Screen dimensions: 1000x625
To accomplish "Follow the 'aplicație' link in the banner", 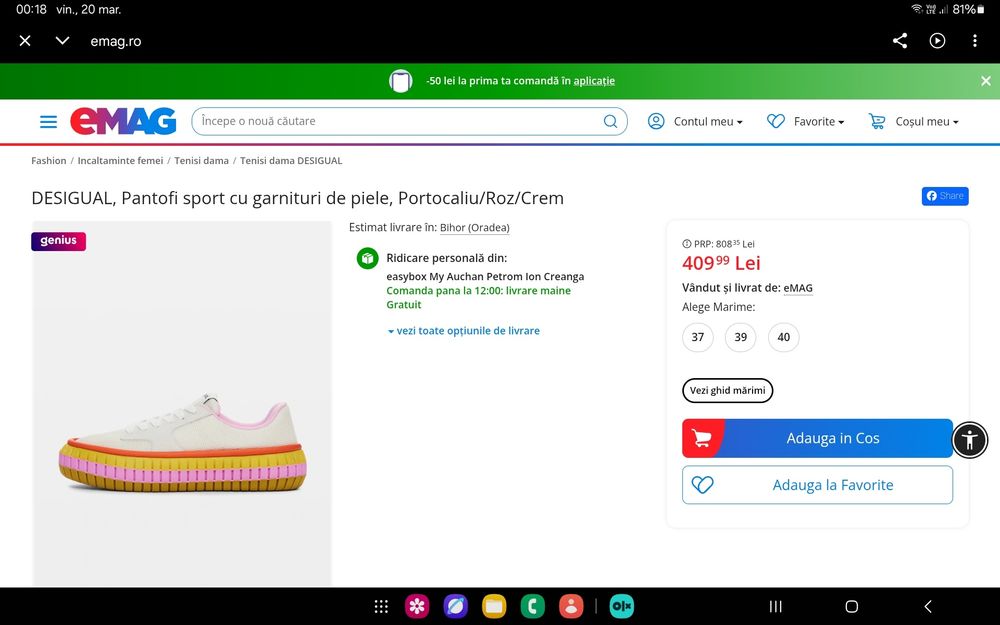I will (x=594, y=81).
